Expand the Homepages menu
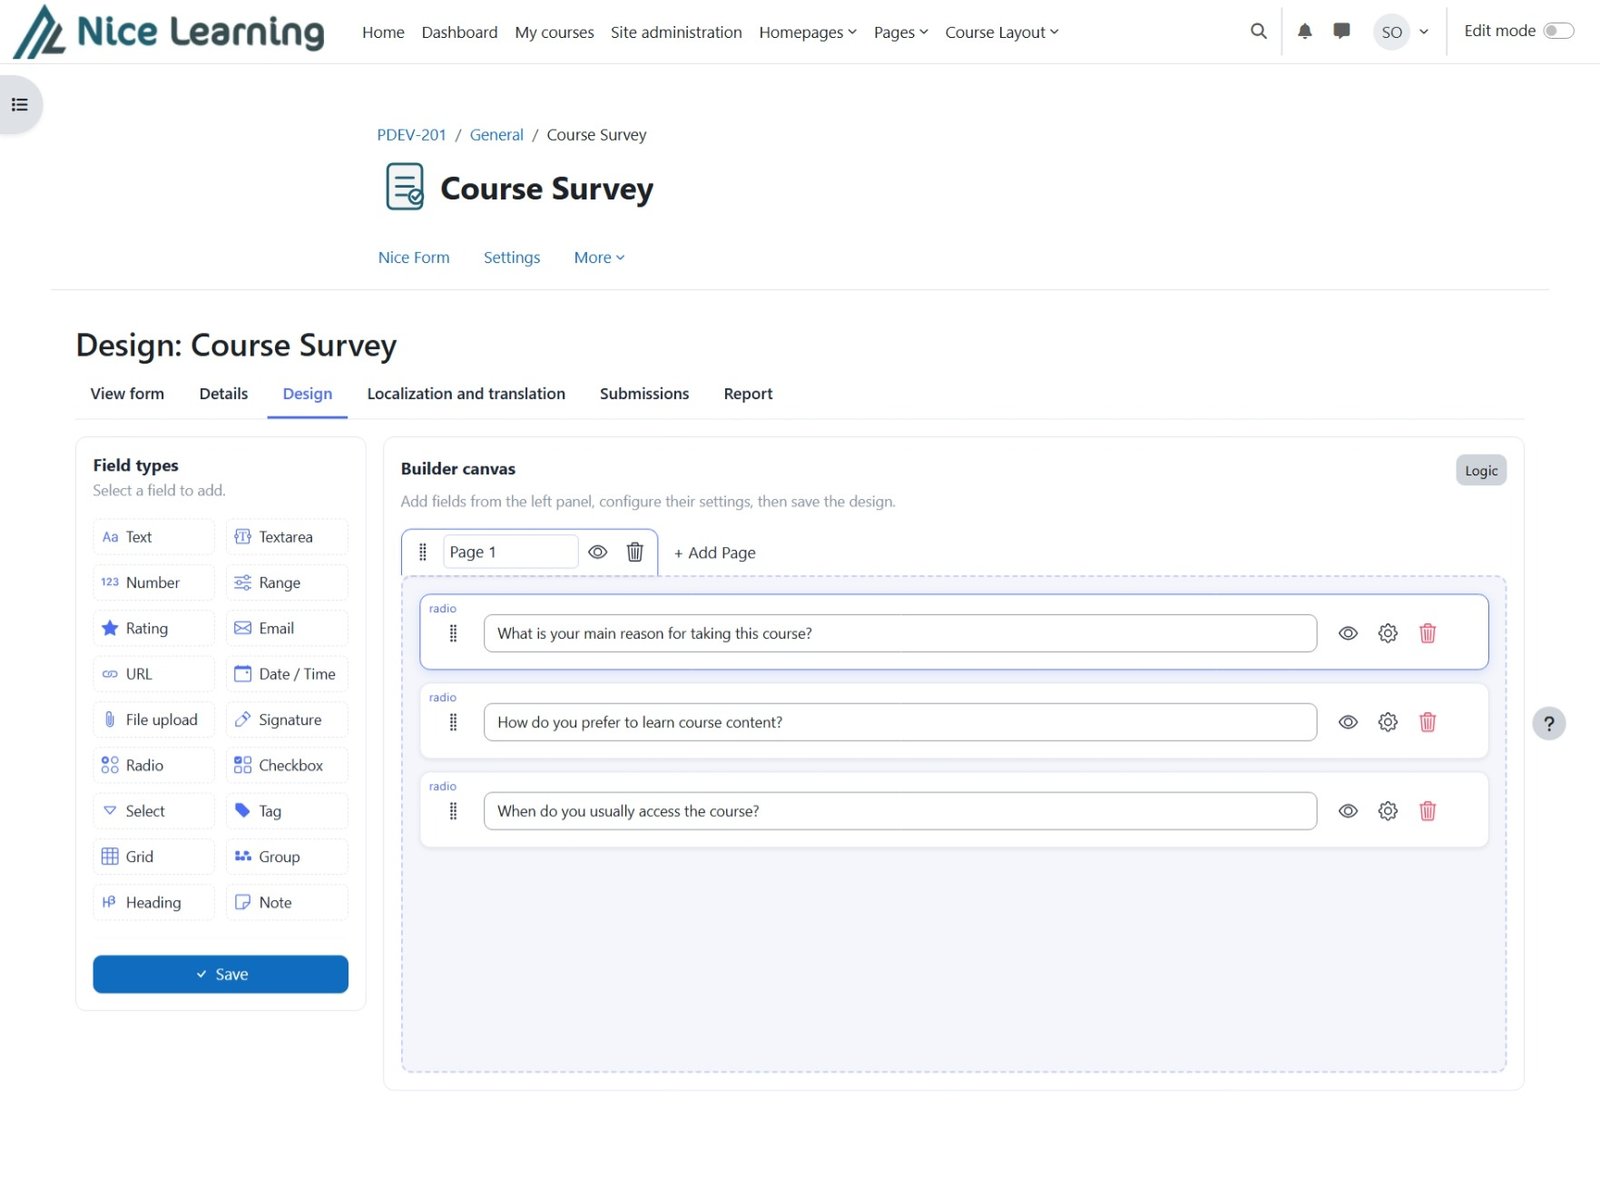The height and width of the screenshot is (1183, 1600). [x=808, y=32]
